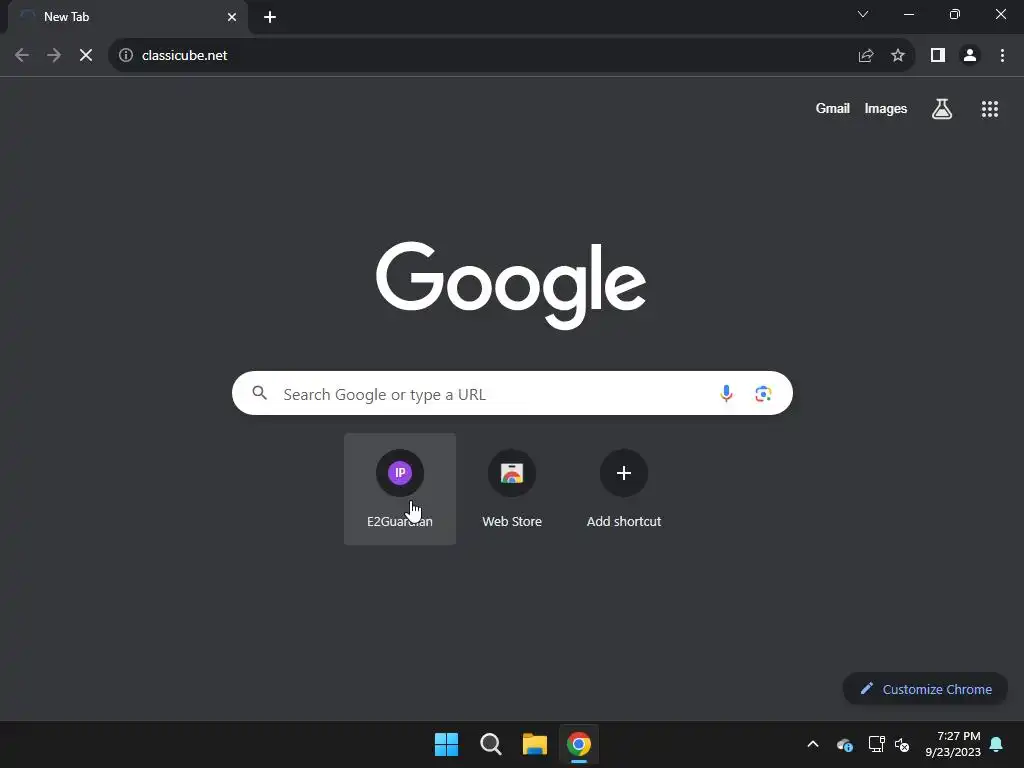This screenshot has height=768, width=1024.
Task: Stop loading the page
Action: 86,56
